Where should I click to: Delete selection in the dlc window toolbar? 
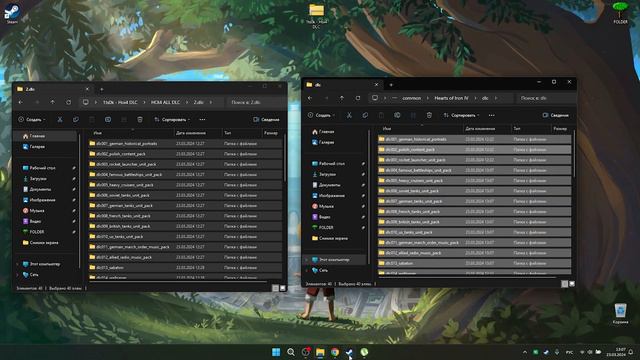[x=429, y=116]
